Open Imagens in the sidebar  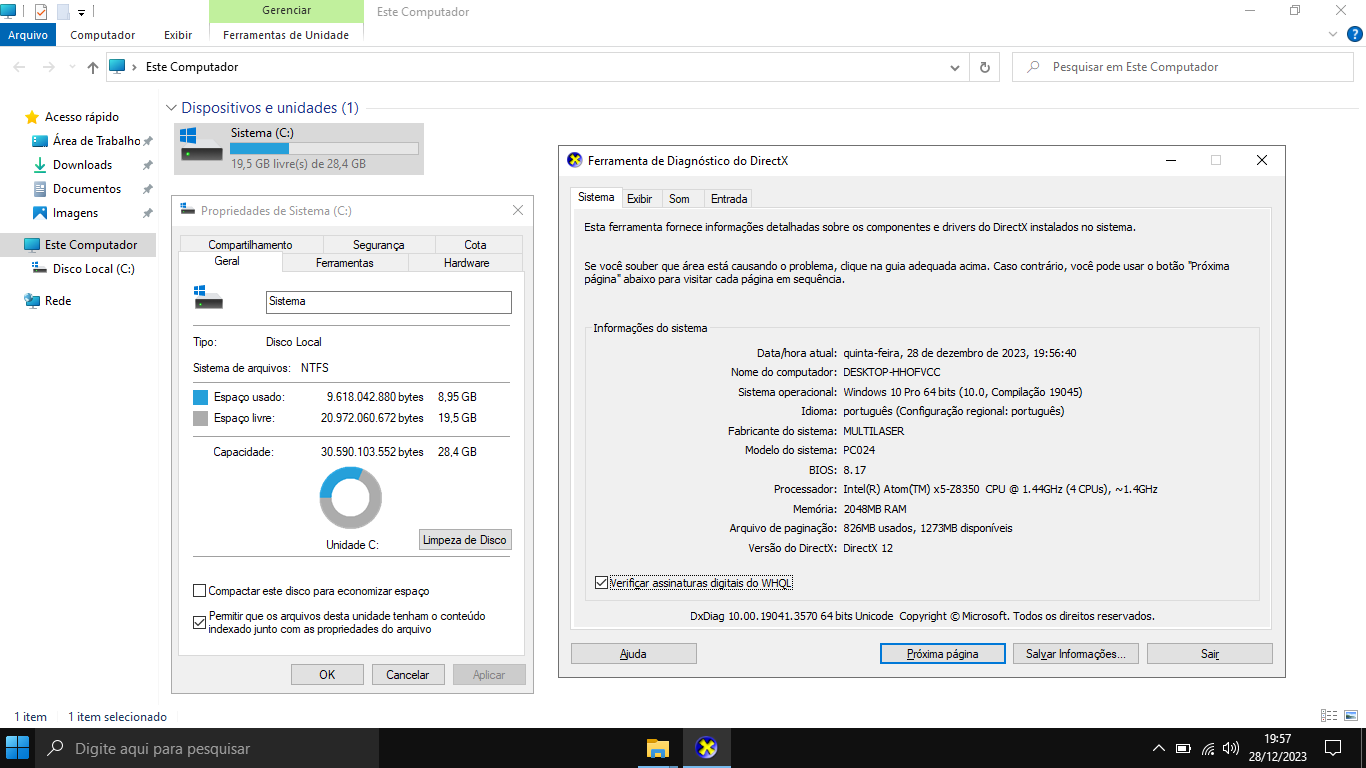point(75,213)
